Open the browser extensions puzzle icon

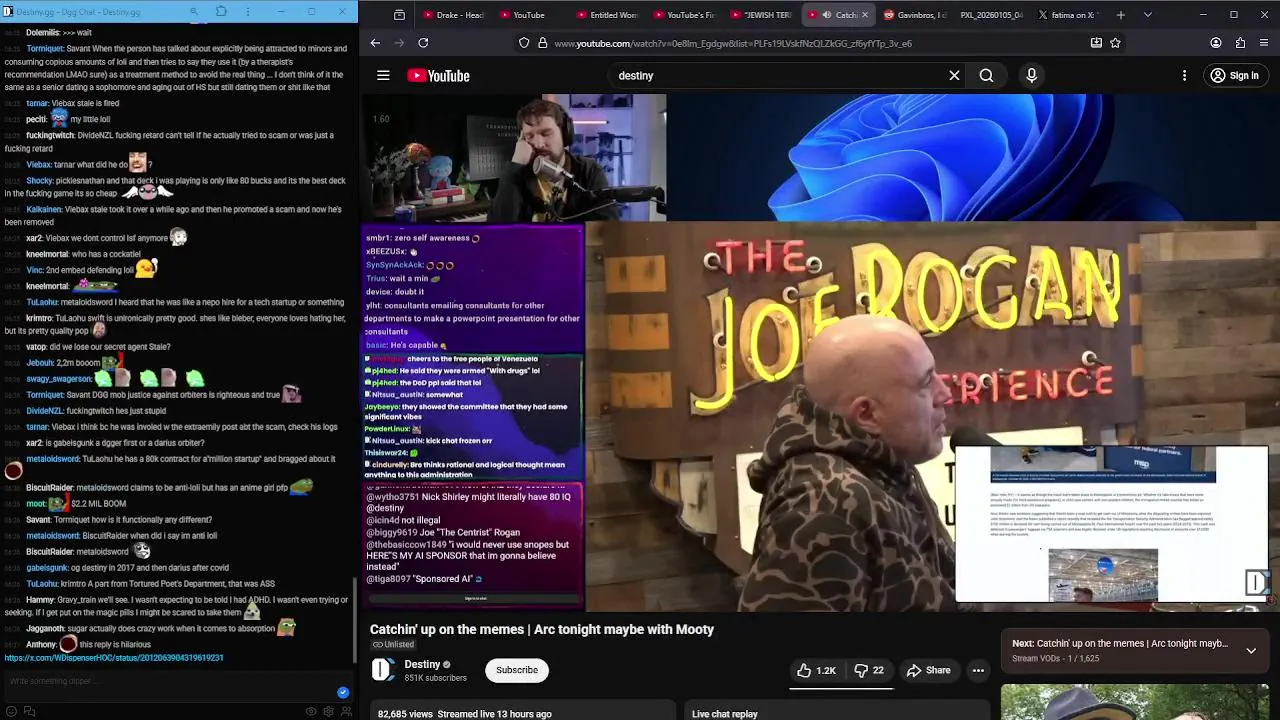point(1240,43)
